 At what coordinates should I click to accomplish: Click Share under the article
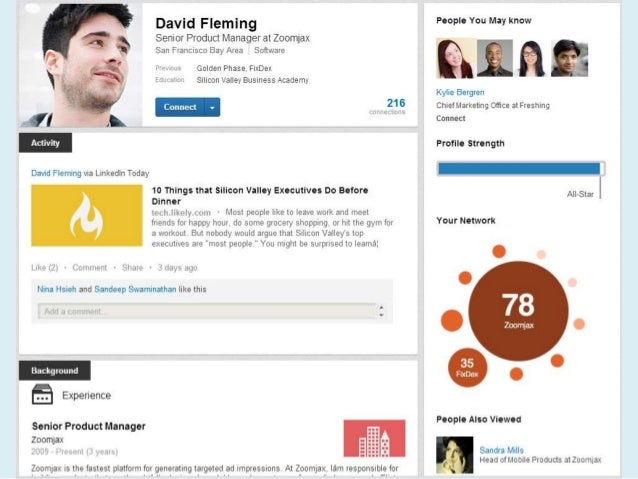(x=133, y=267)
